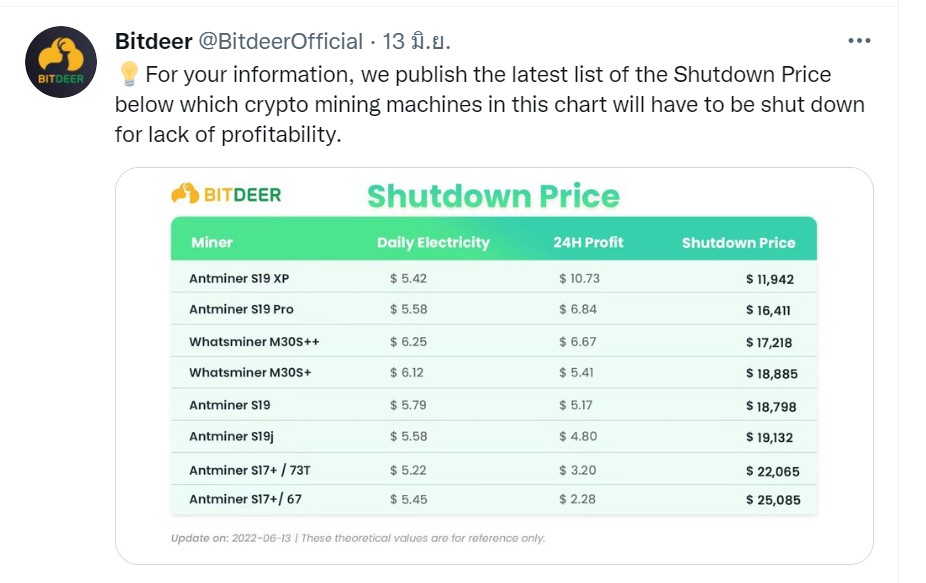Image resolution: width=926 pixels, height=583 pixels.
Task: Open the @BitdeerOfficial handle link
Action: pos(281,41)
